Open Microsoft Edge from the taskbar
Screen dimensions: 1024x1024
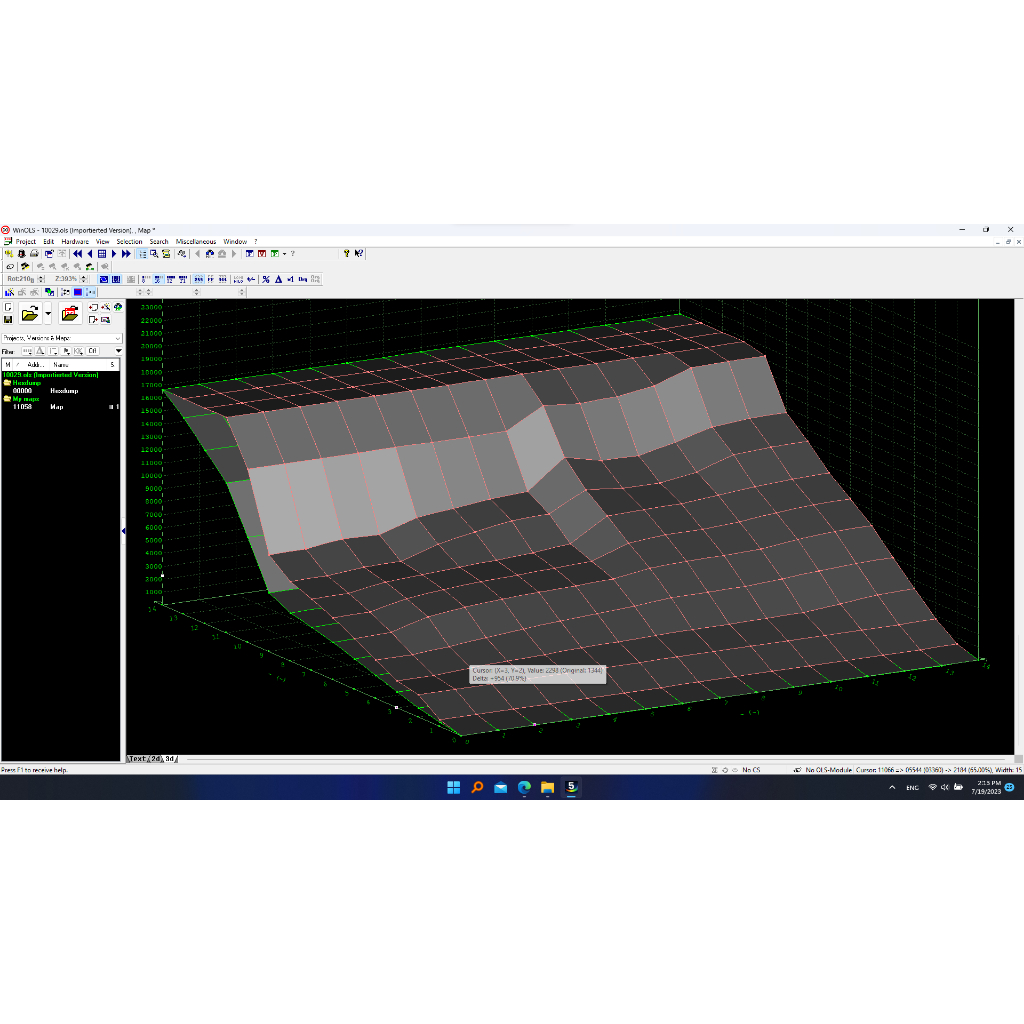coord(524,787)
